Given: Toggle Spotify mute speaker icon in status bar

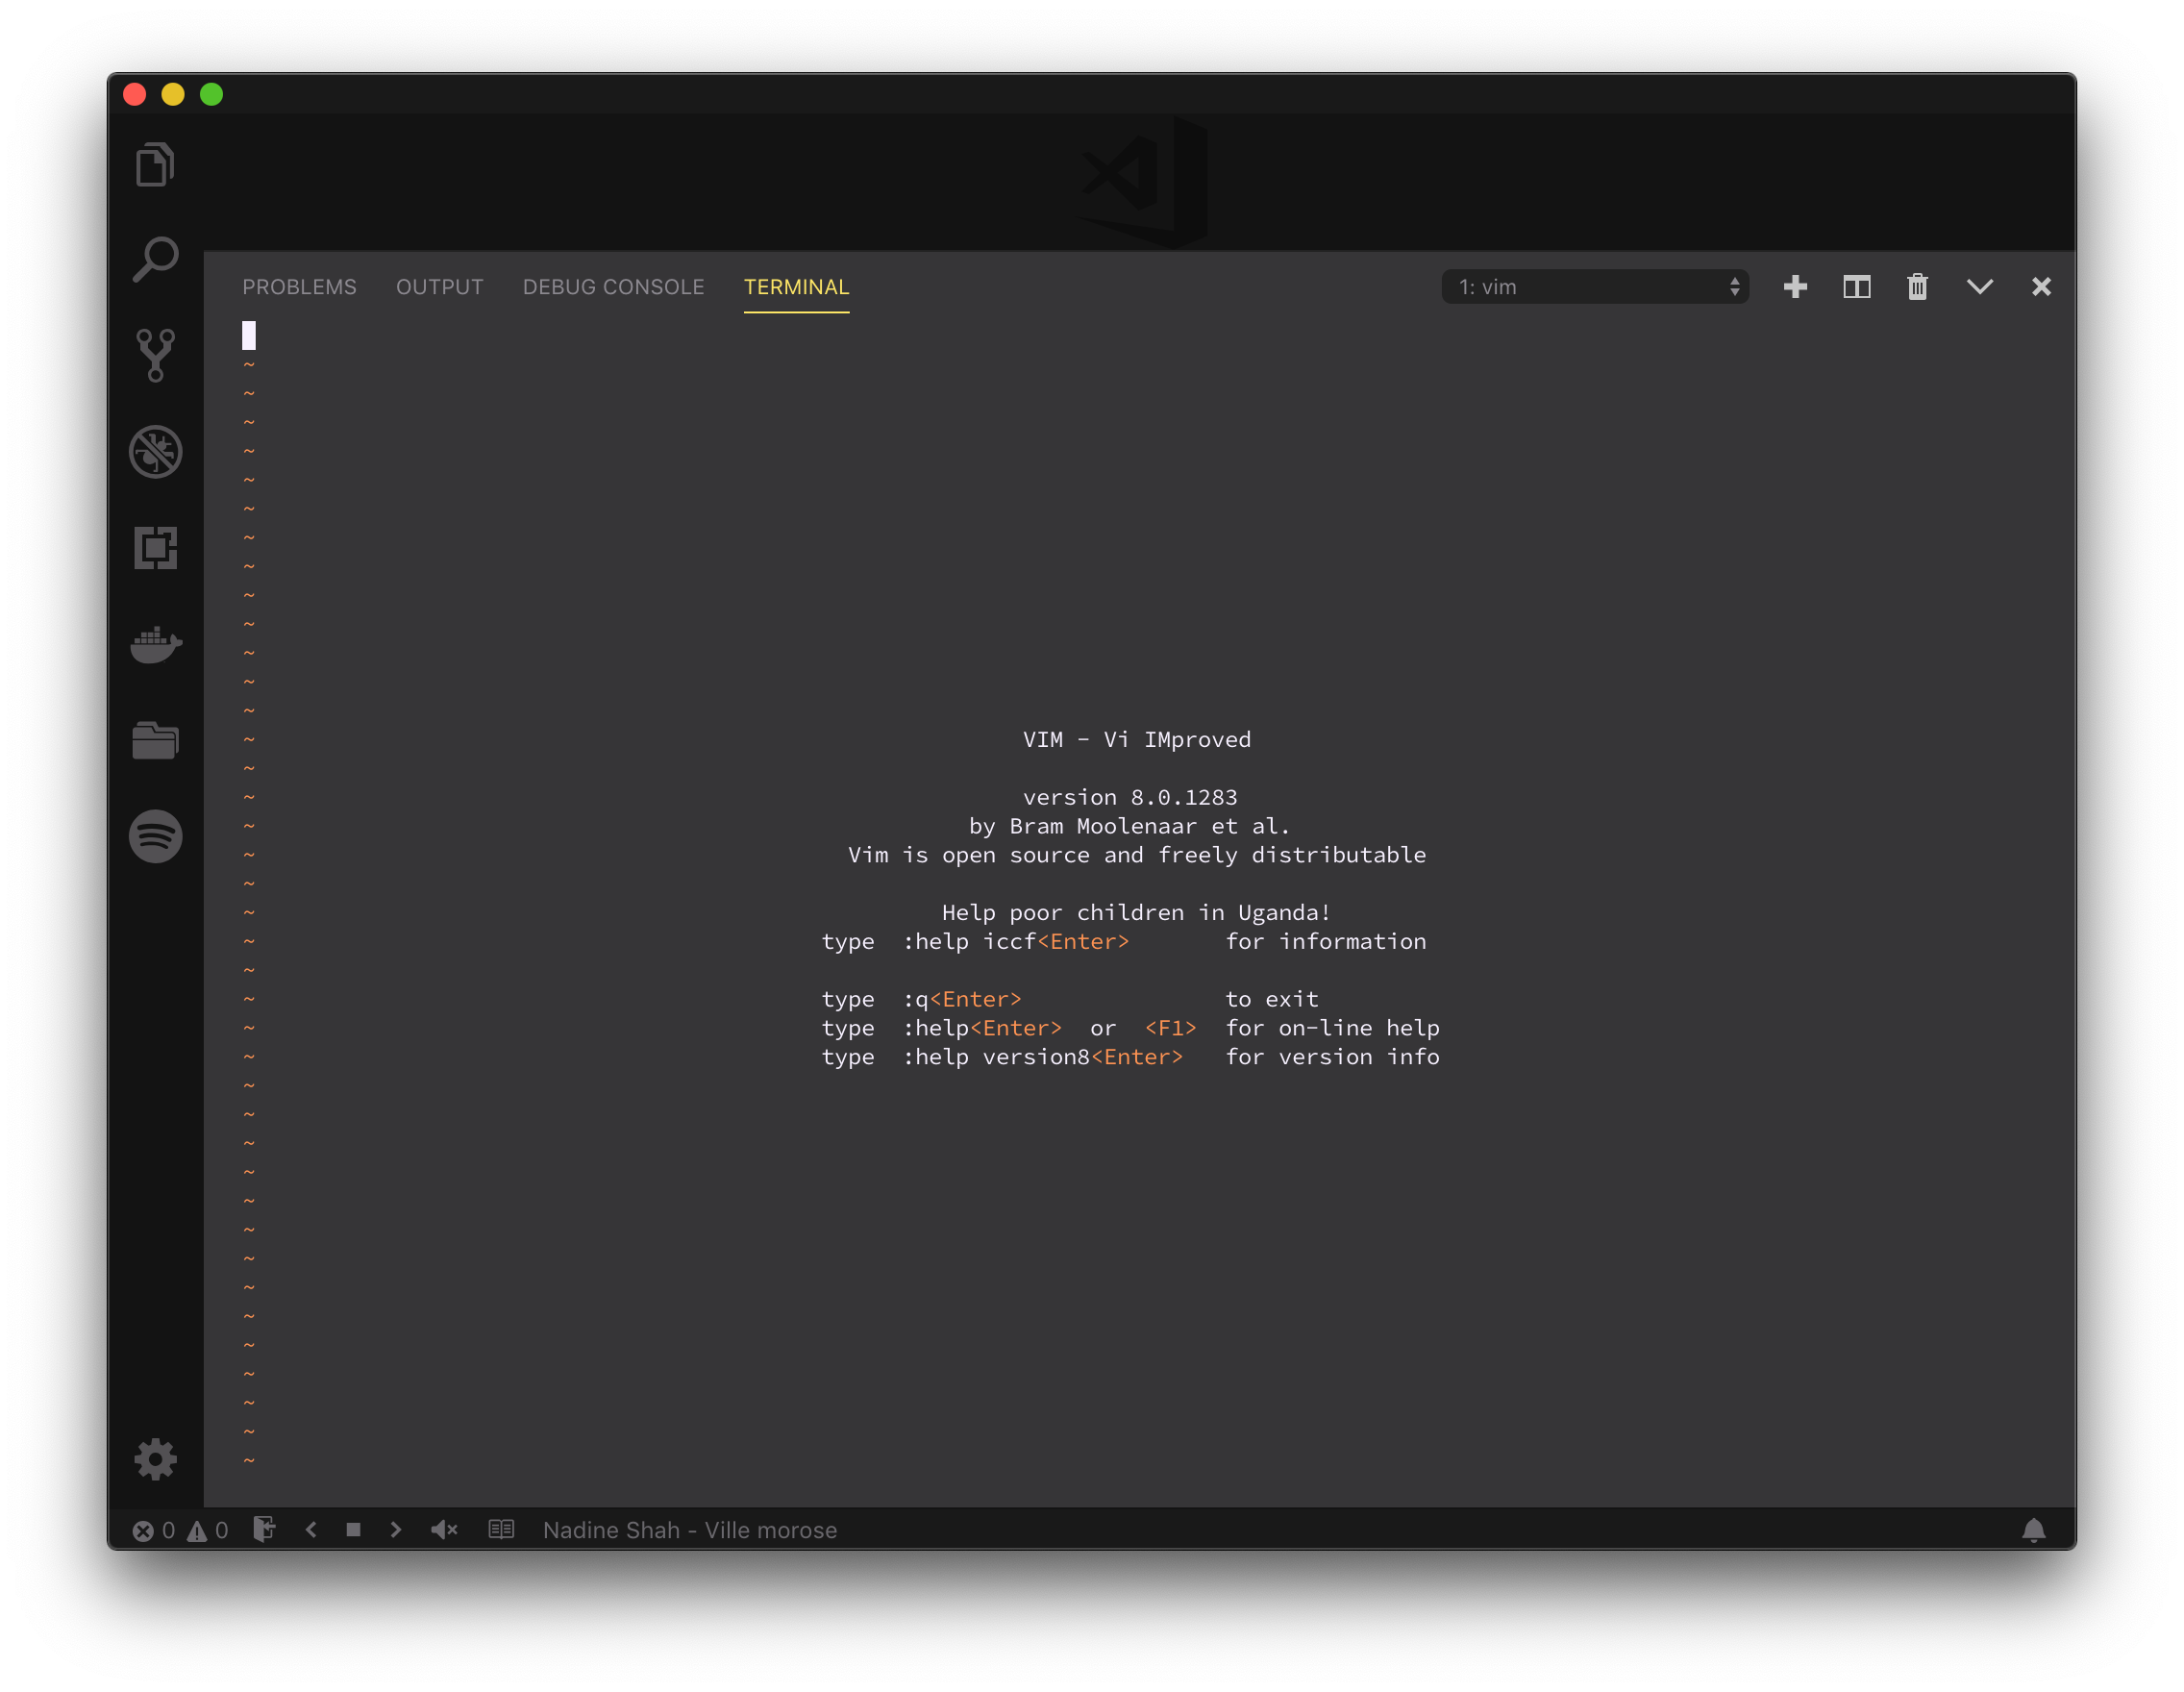Looking at the screenshot, I should [444, 1529].
